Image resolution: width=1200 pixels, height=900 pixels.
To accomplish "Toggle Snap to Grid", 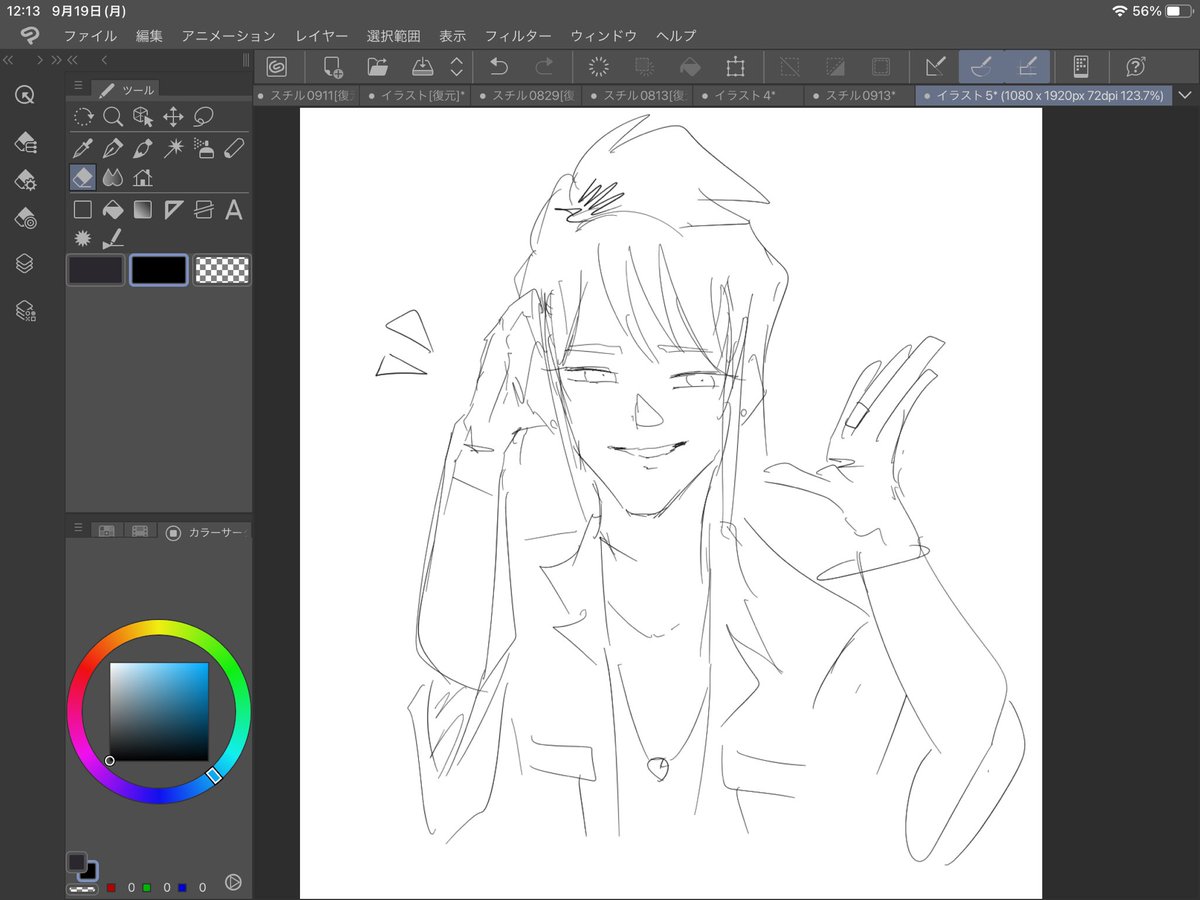I will click(1027, 67).
